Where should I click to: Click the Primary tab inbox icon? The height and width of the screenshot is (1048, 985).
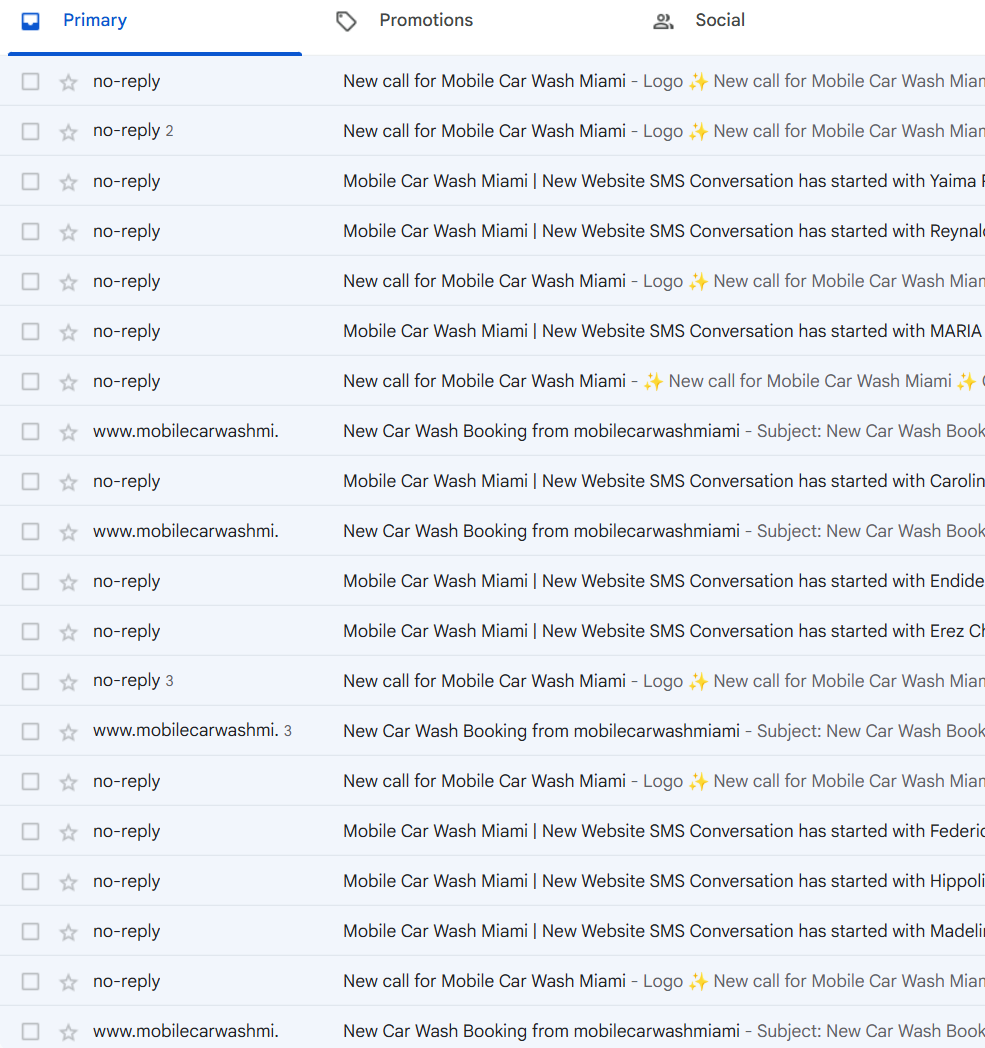tap(31, 19)
